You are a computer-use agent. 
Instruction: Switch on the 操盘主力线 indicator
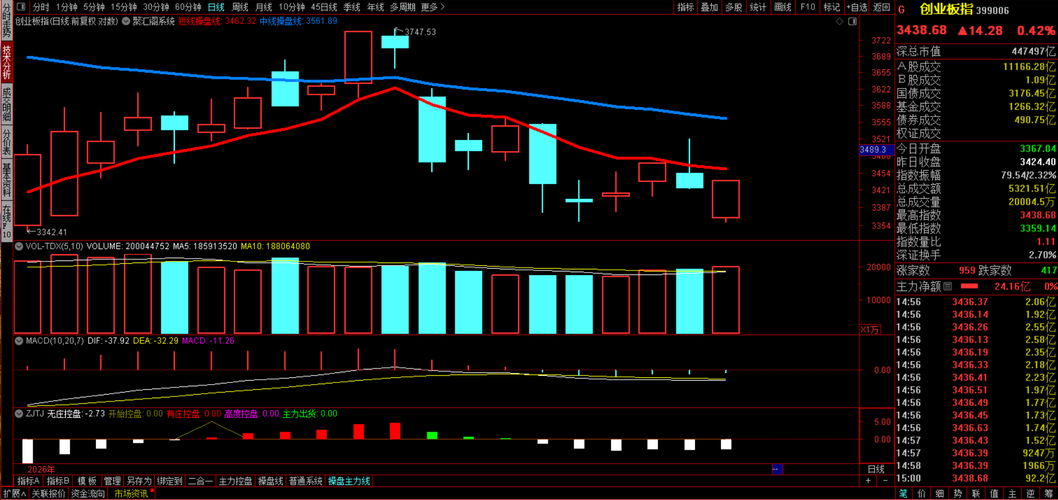coord(349,481)
